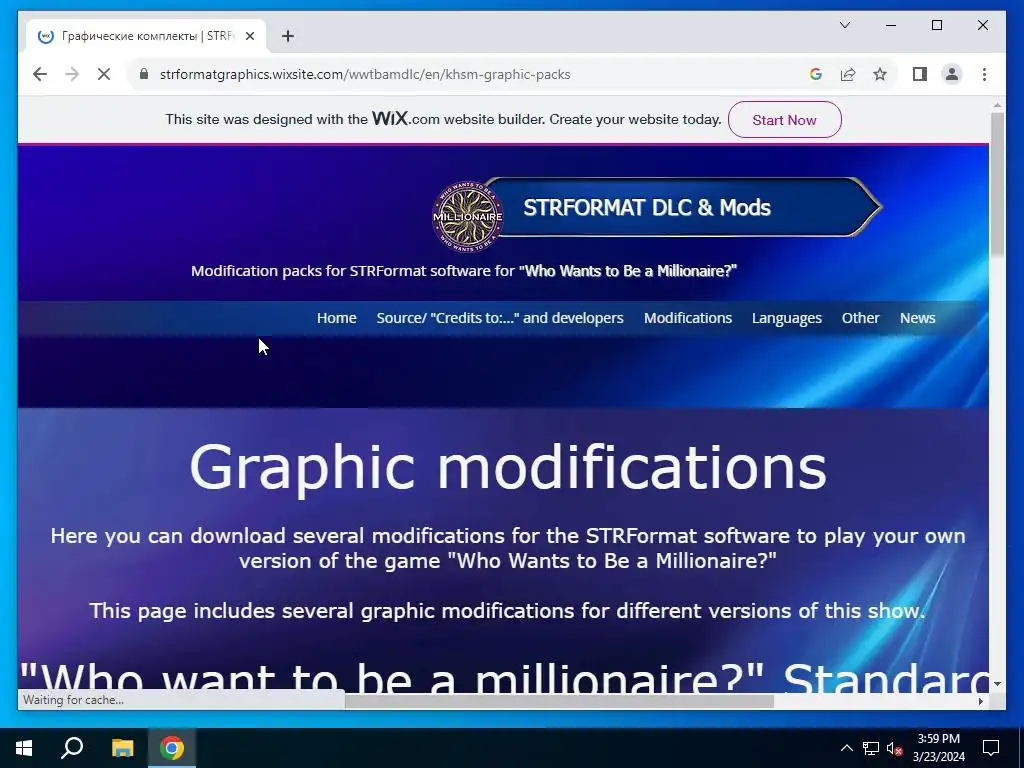Click the horizontal scroll-right arrow

981,701
